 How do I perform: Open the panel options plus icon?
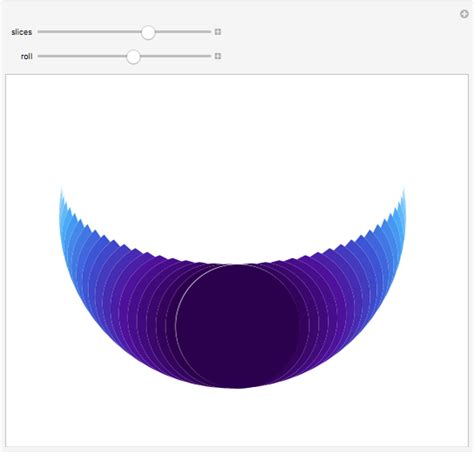point(464,14)
